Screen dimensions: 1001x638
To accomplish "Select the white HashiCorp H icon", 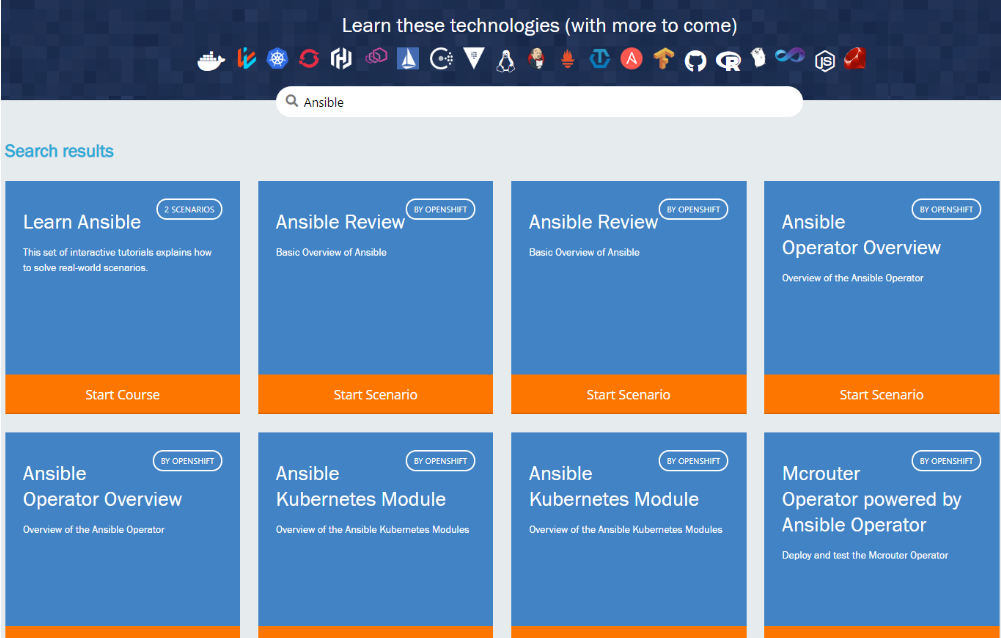I will 341,59.
